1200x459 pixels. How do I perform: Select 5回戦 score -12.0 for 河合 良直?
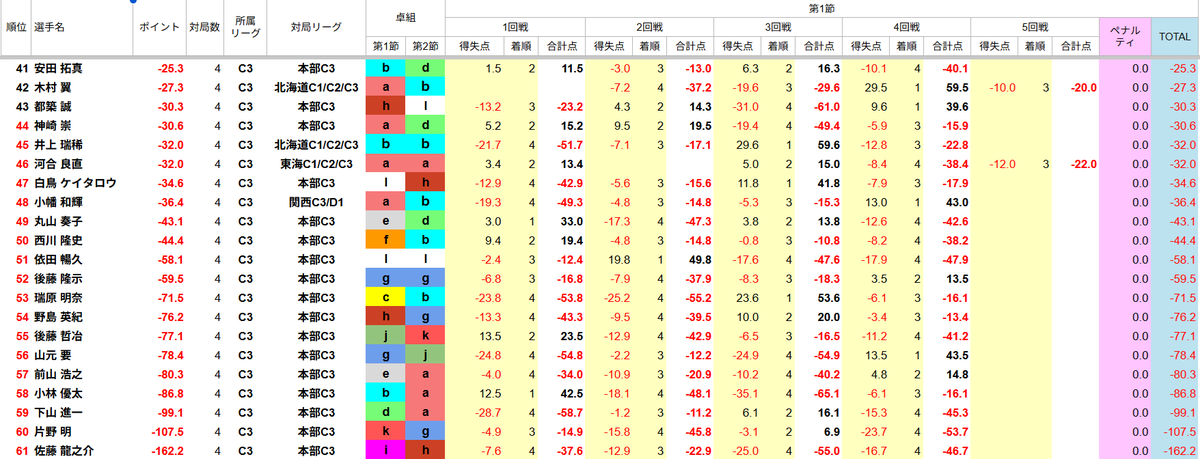point(1003,163)
